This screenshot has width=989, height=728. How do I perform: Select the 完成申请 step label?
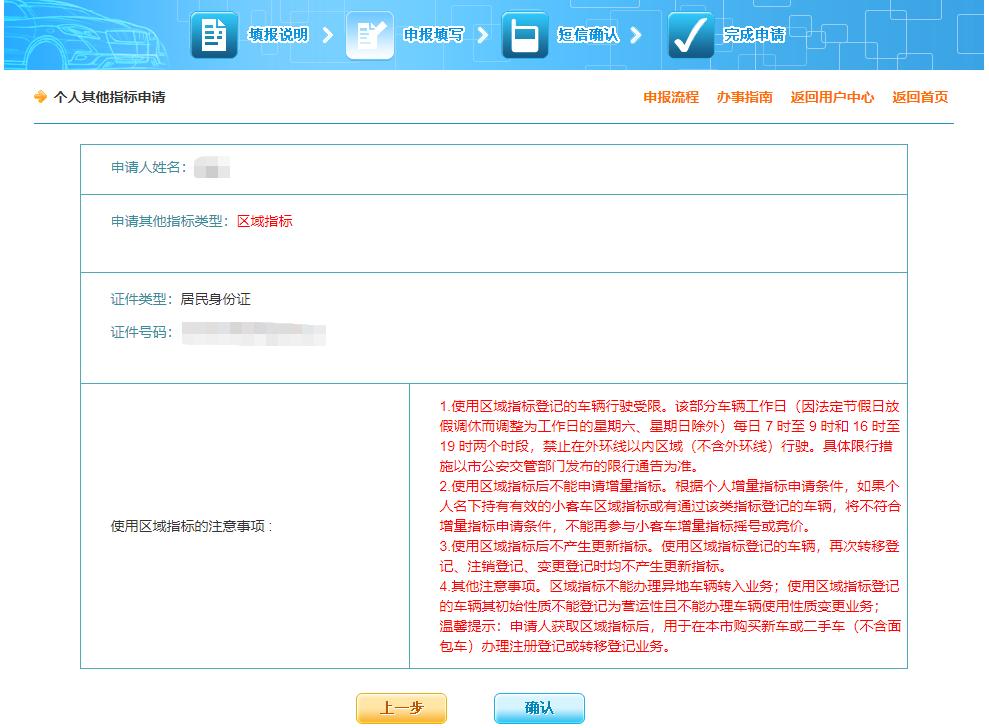point(755,33)
